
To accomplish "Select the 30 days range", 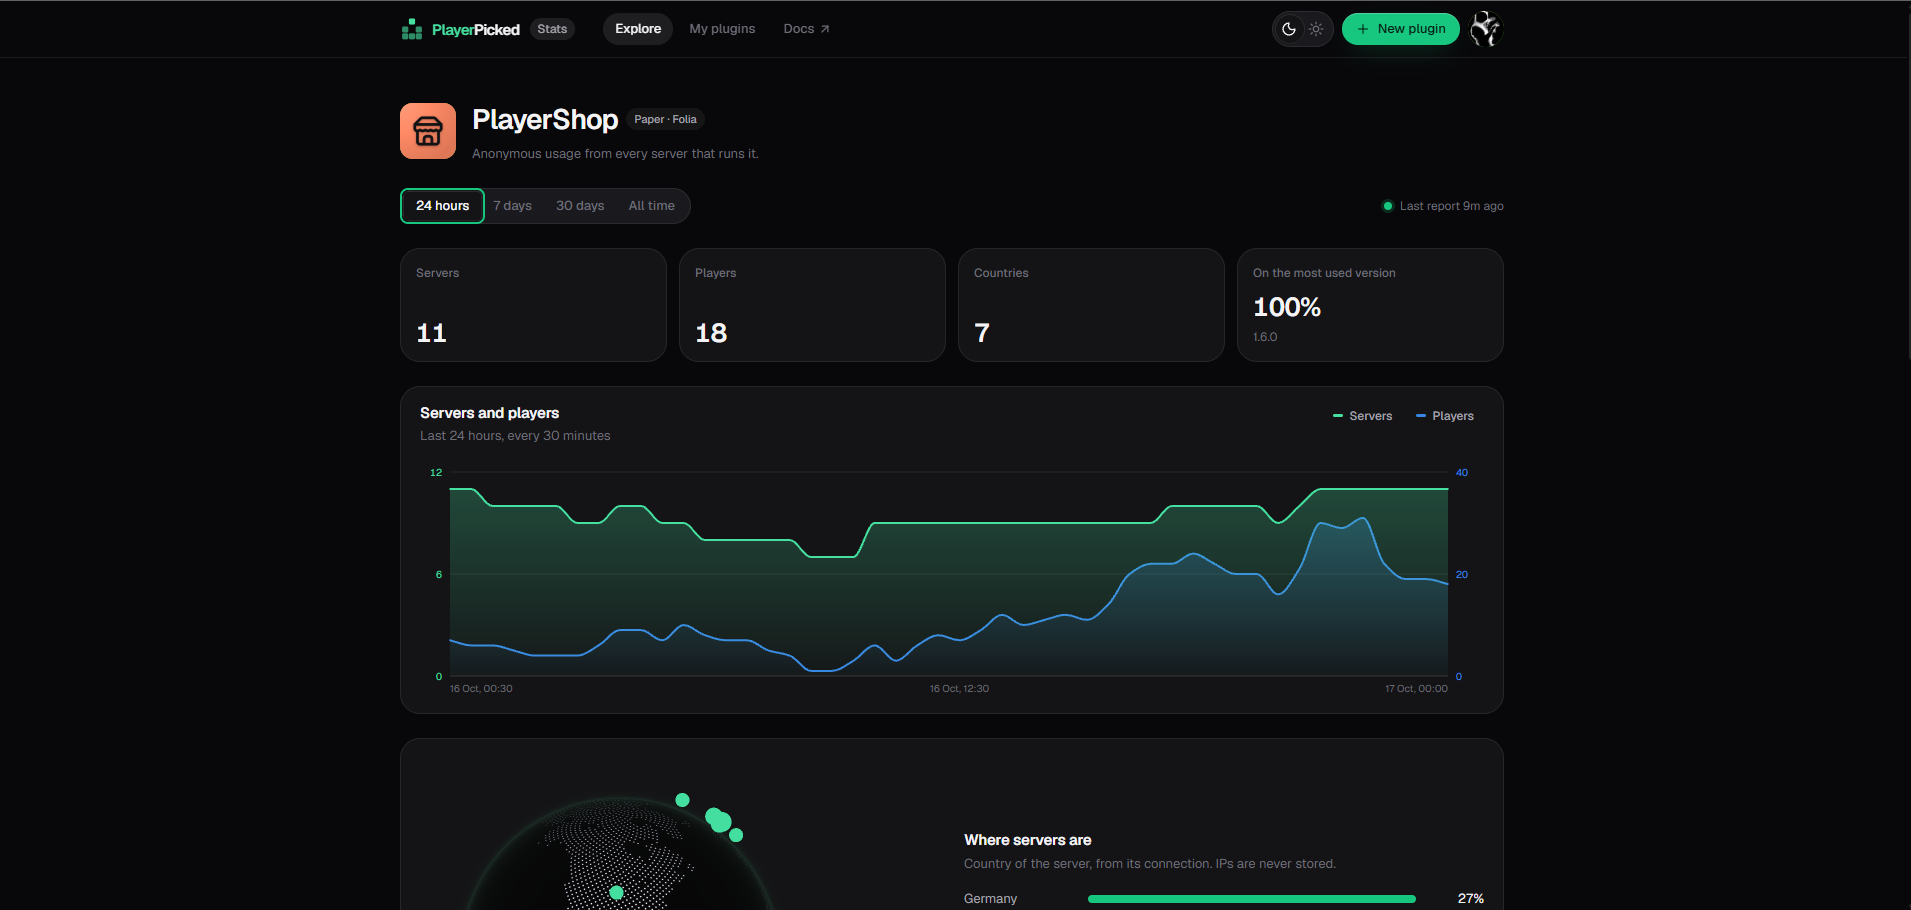I will click(x=580, y=206).
